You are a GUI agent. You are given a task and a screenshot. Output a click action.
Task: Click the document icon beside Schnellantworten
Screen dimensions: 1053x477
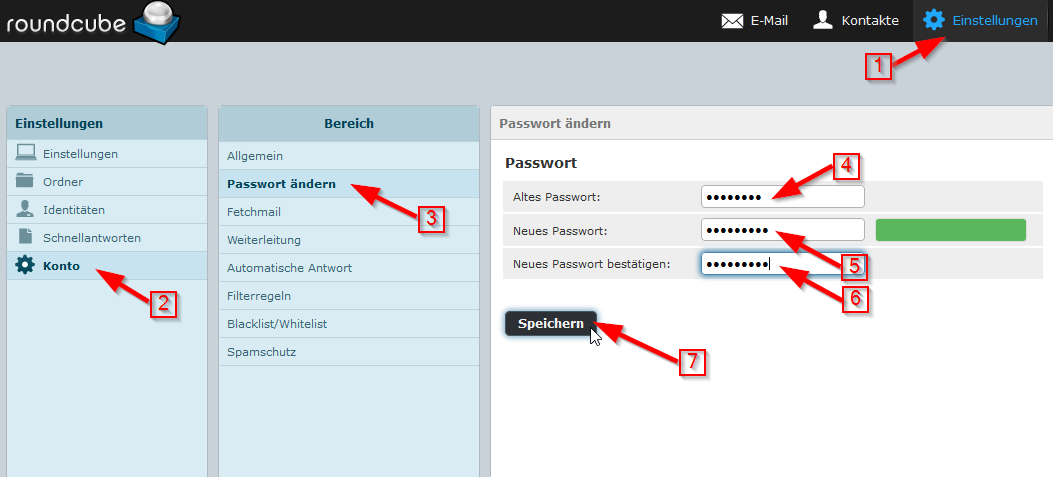(x=25, y=237)
